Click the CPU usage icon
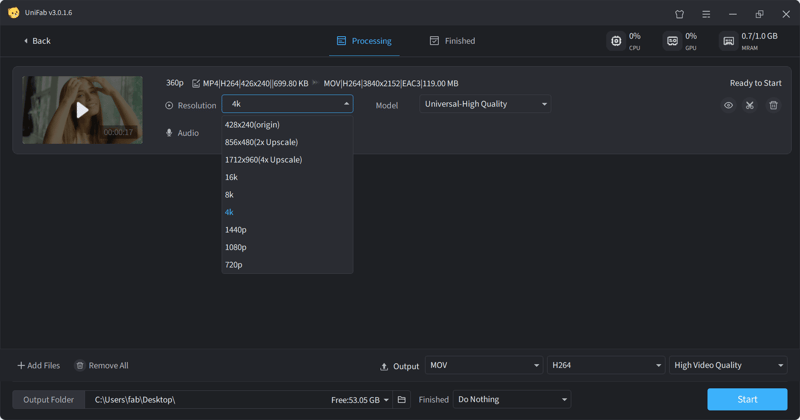 click(616, 41)
